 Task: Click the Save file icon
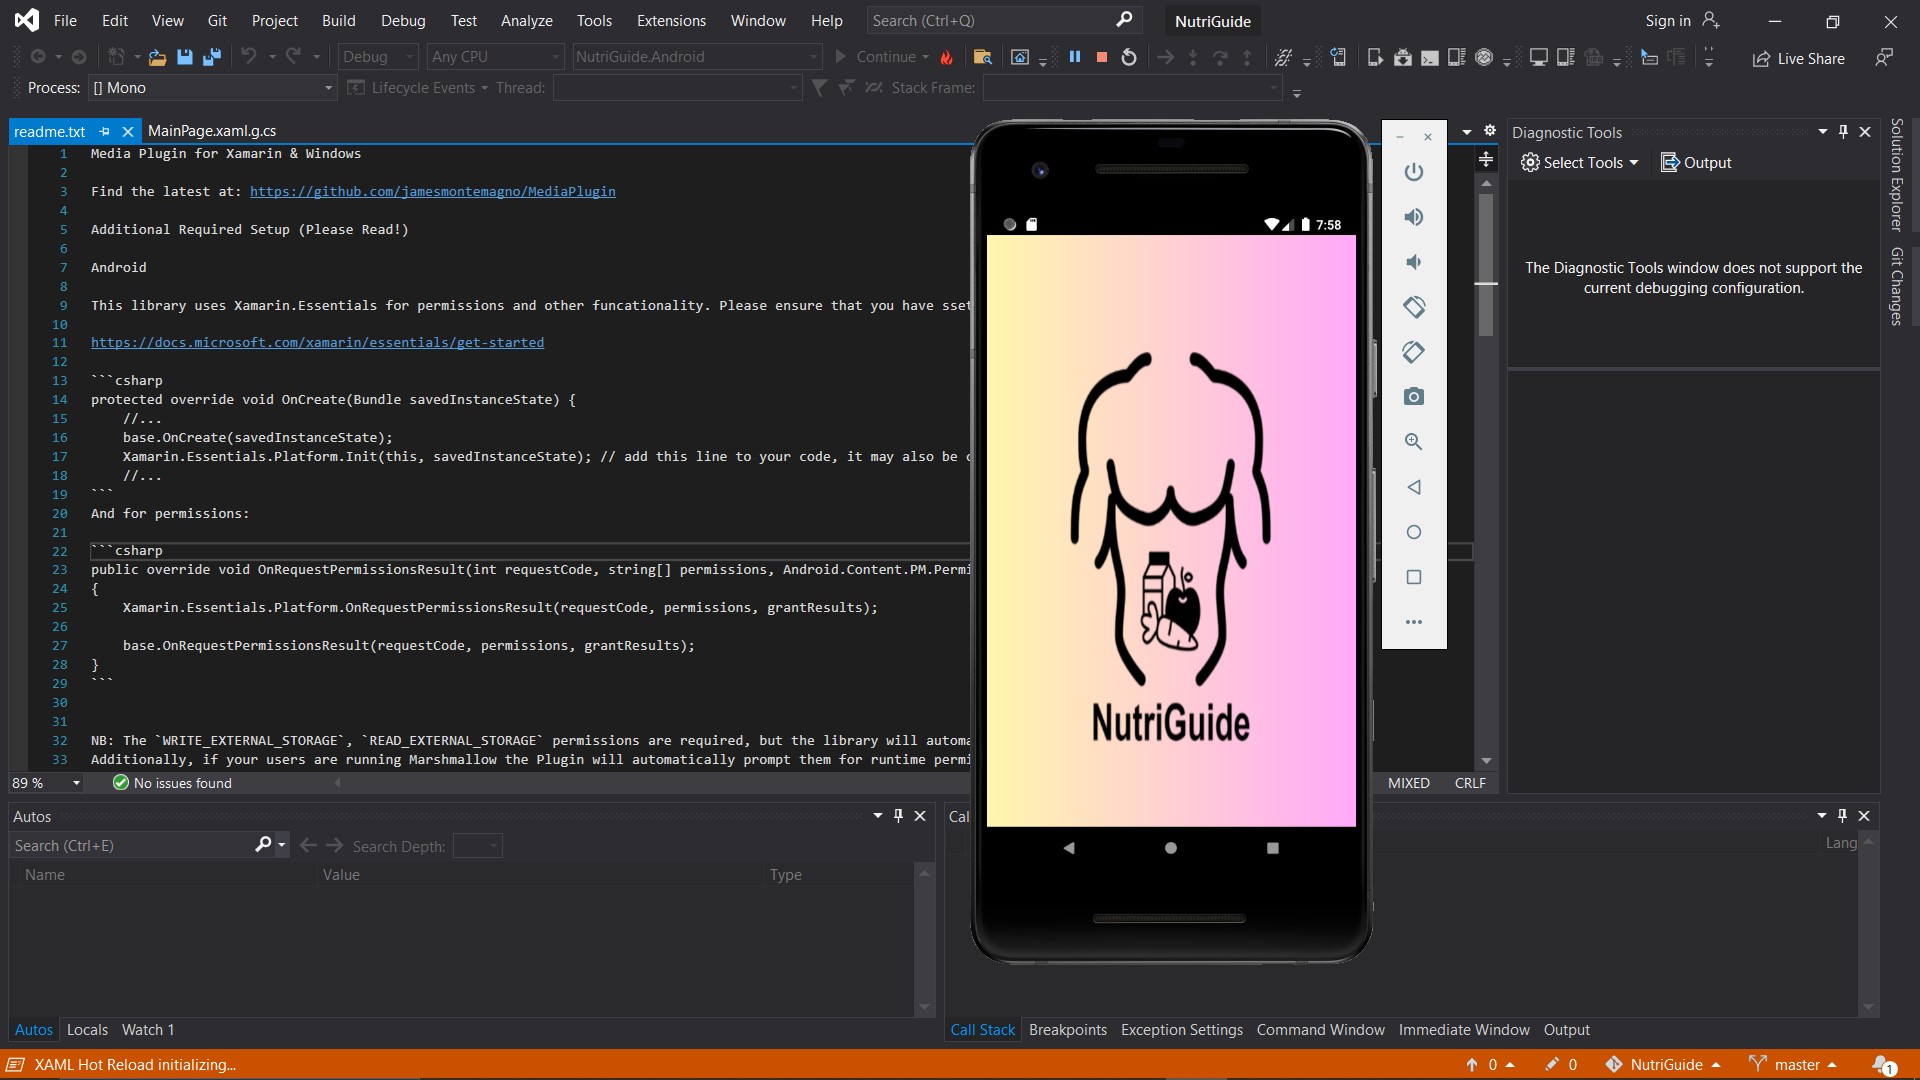pos(184,57)
